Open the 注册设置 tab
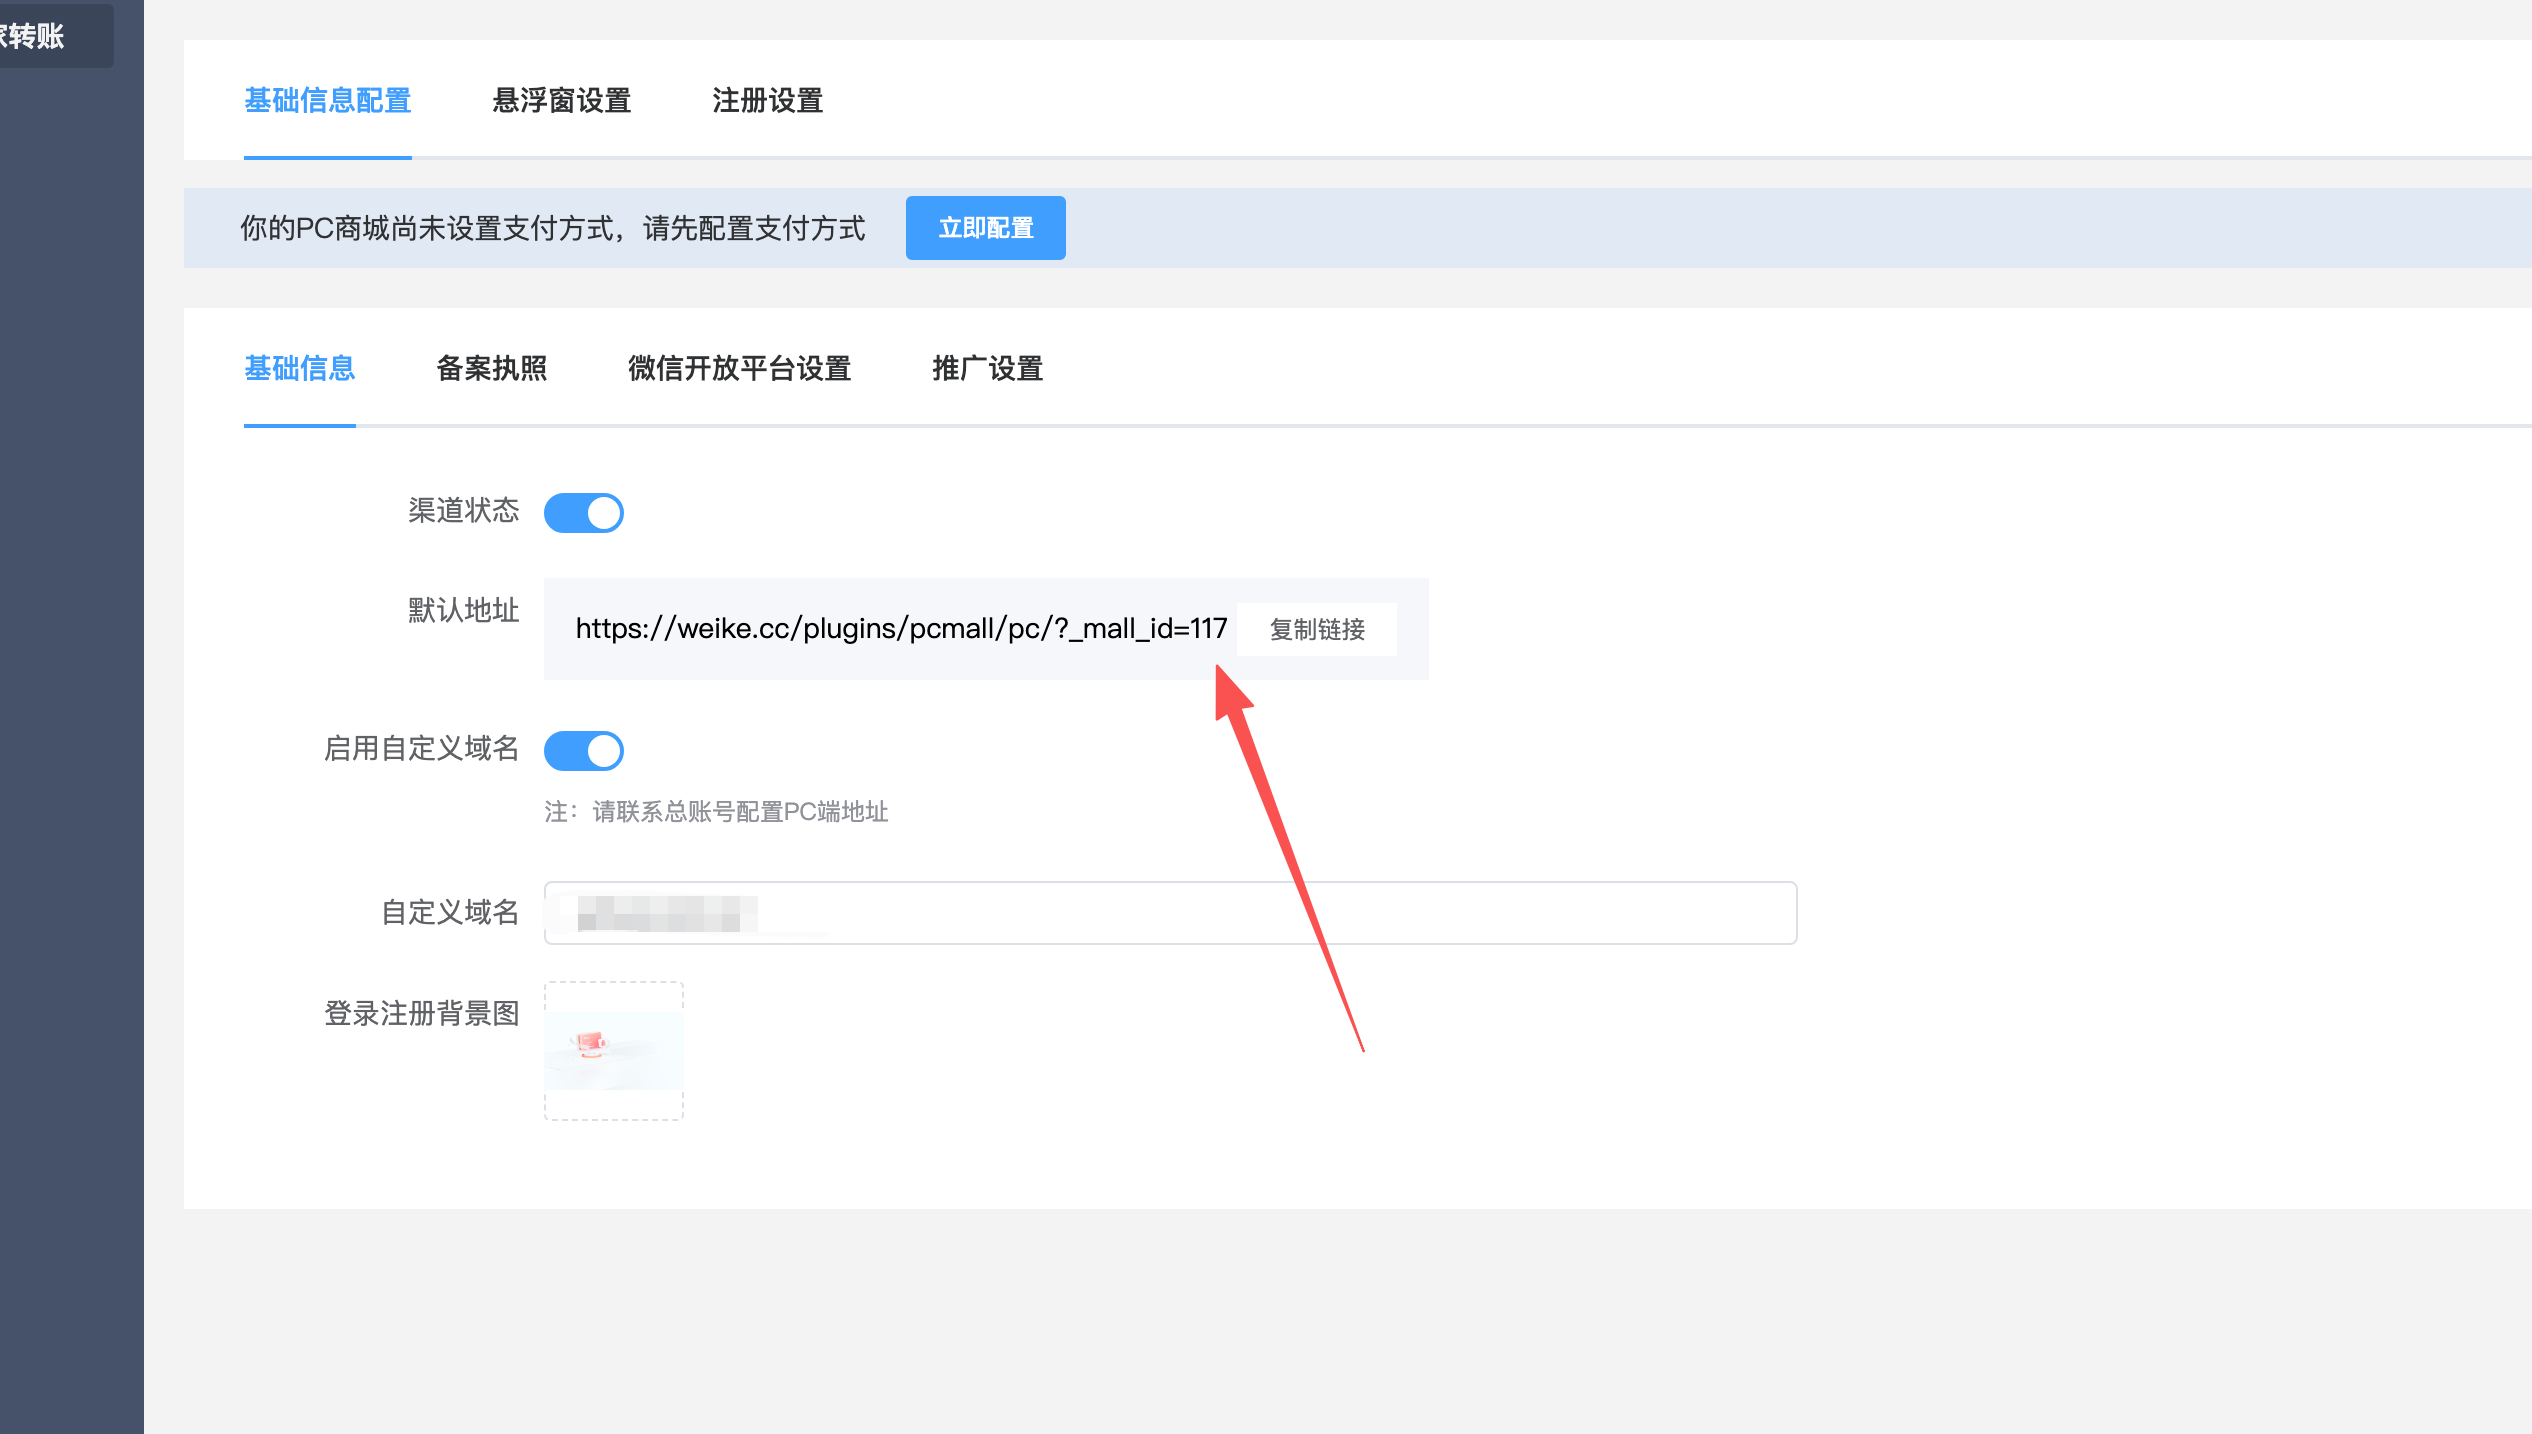The height and width of the screenshot is (1434, 2532). click(766, 101)
